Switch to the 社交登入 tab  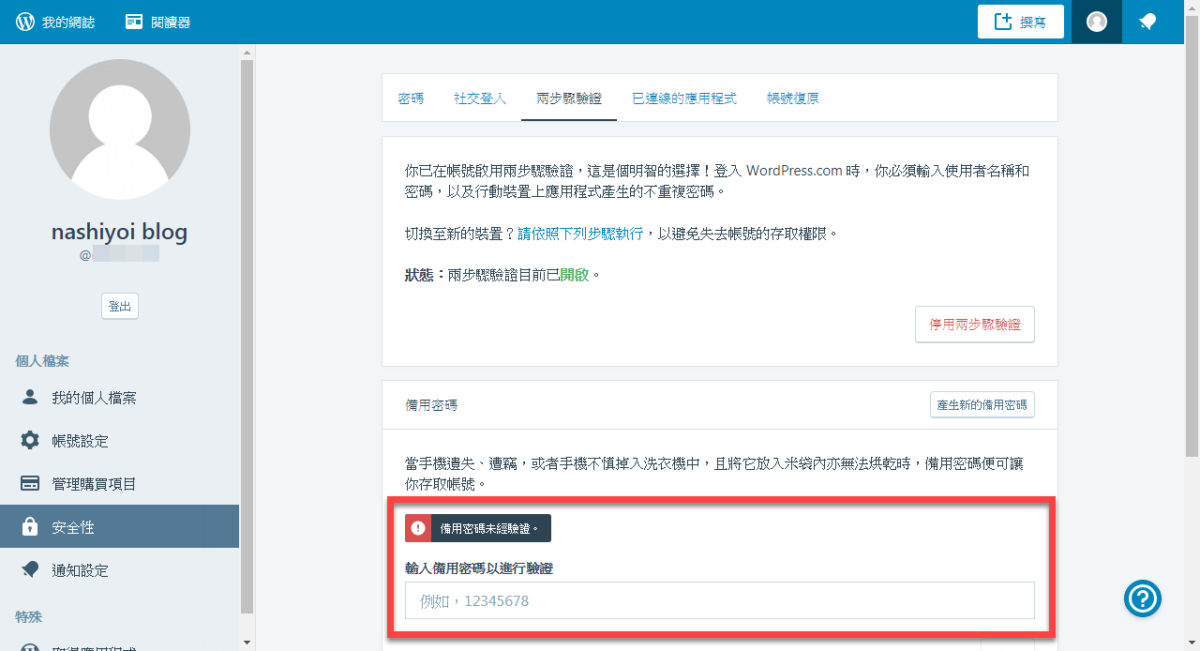(480, 98)
